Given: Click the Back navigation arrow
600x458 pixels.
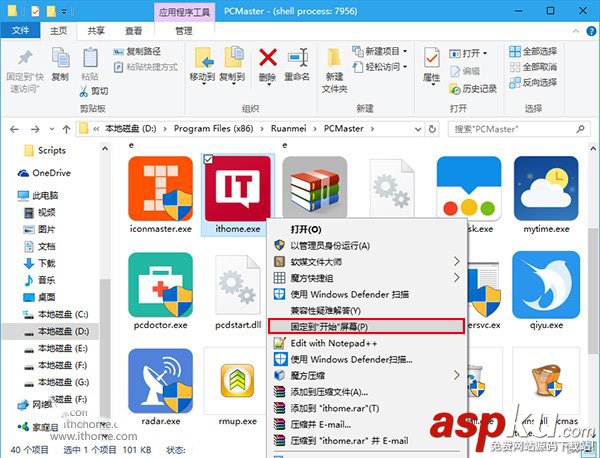Looking at the screenshot, I should tap(15, 129).
